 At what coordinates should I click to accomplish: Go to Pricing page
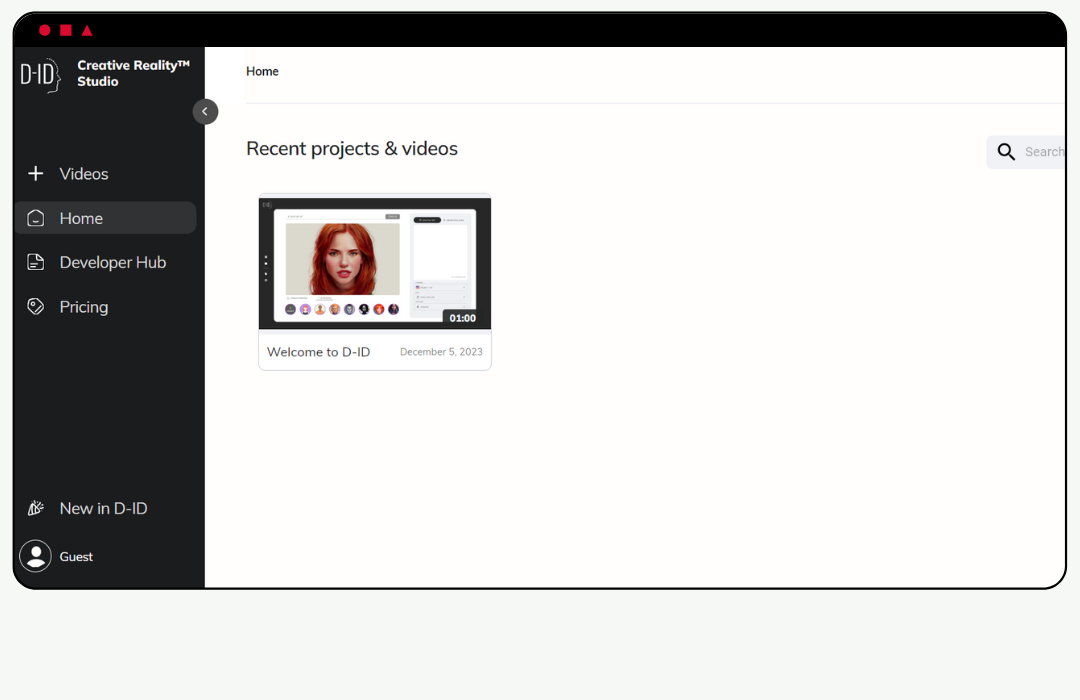[x=84, y=307]
